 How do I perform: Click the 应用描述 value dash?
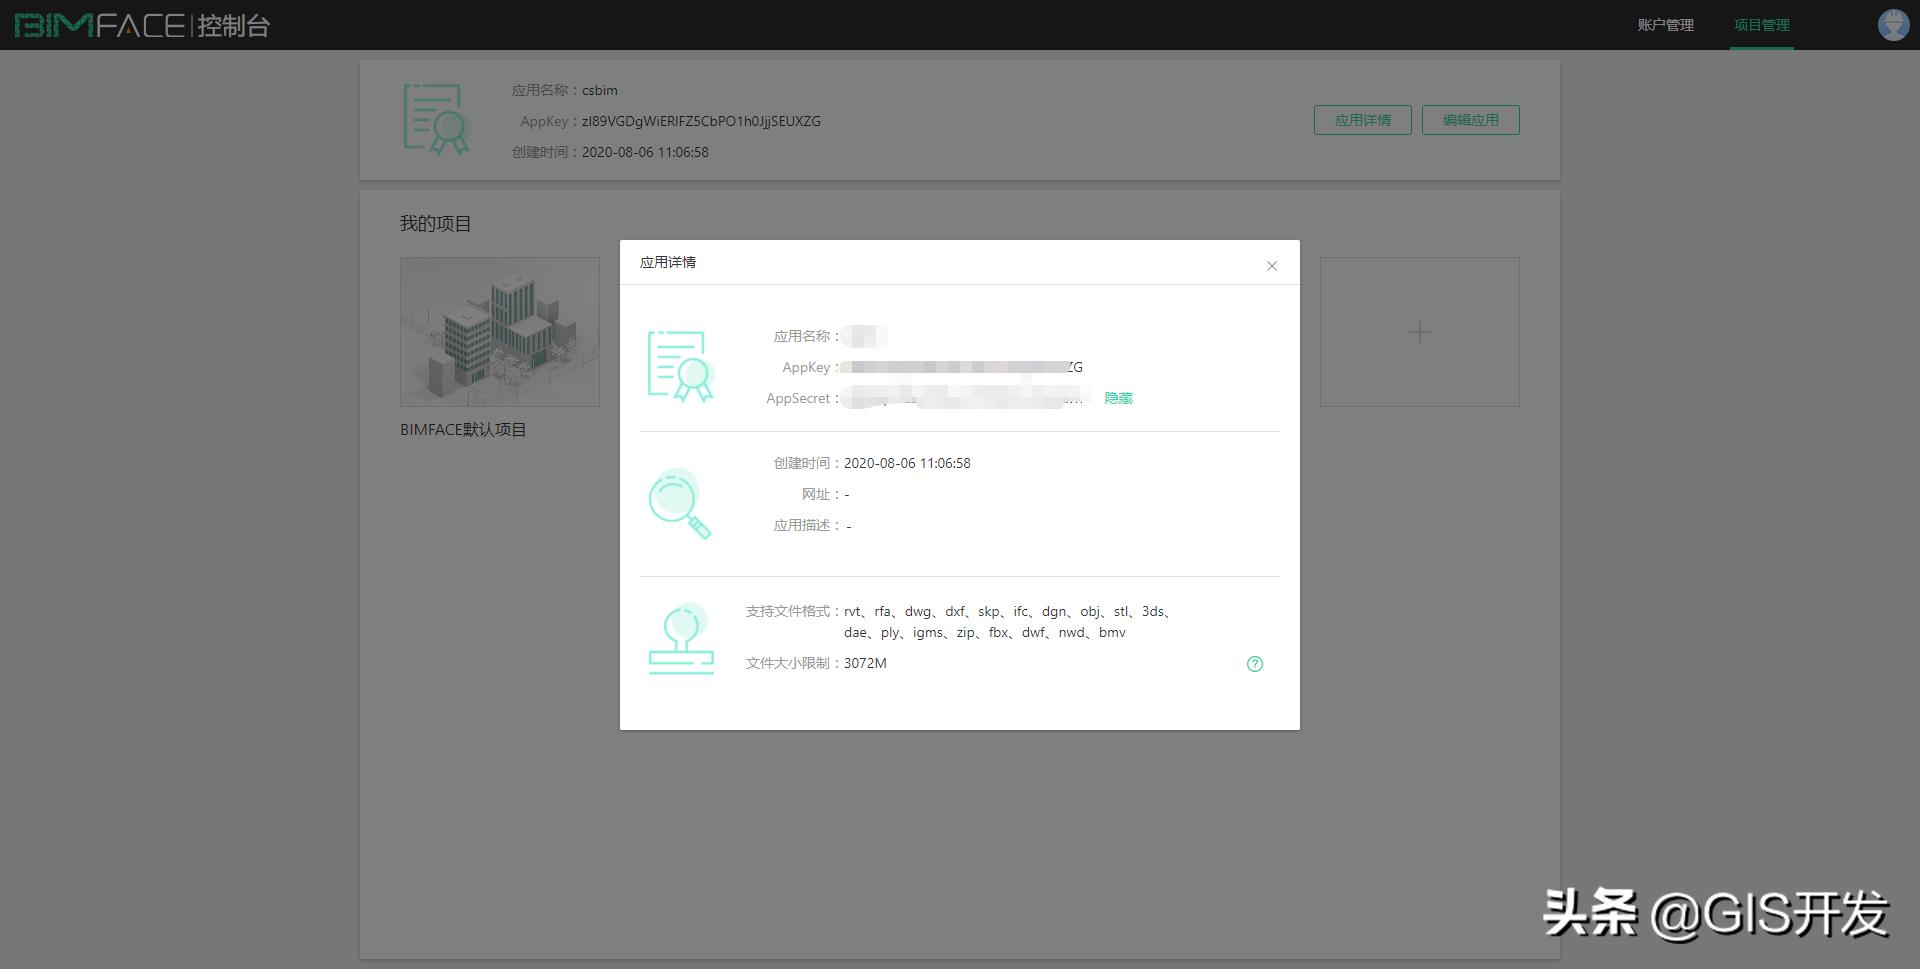click(x=848, y=525)
